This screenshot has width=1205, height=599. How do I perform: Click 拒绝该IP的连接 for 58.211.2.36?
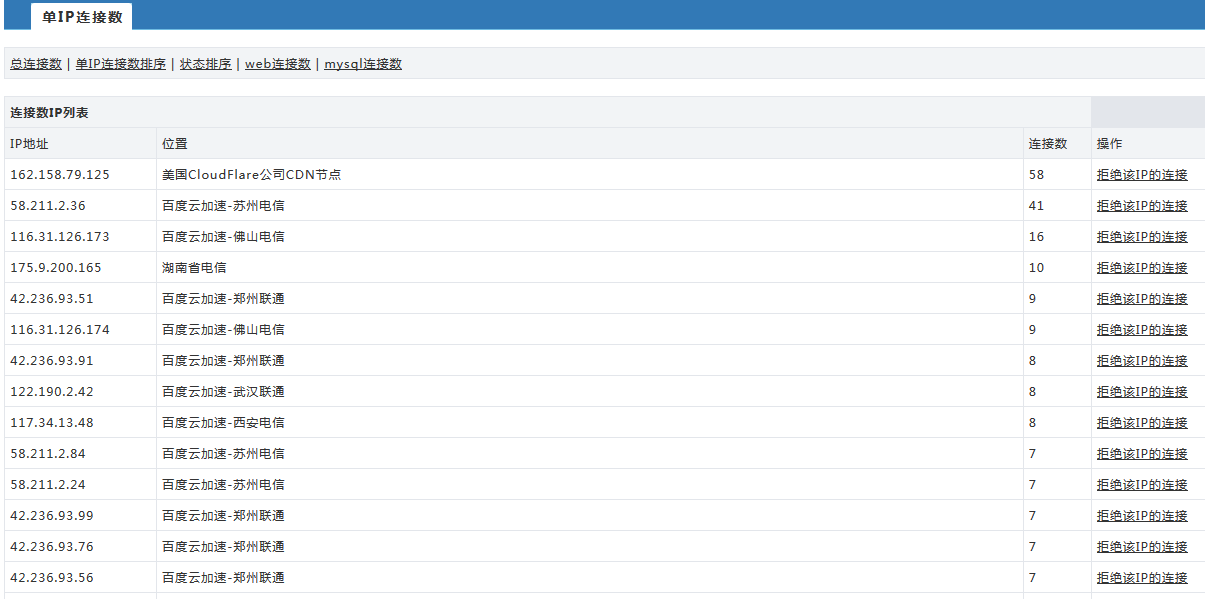tap(1142, 206)
